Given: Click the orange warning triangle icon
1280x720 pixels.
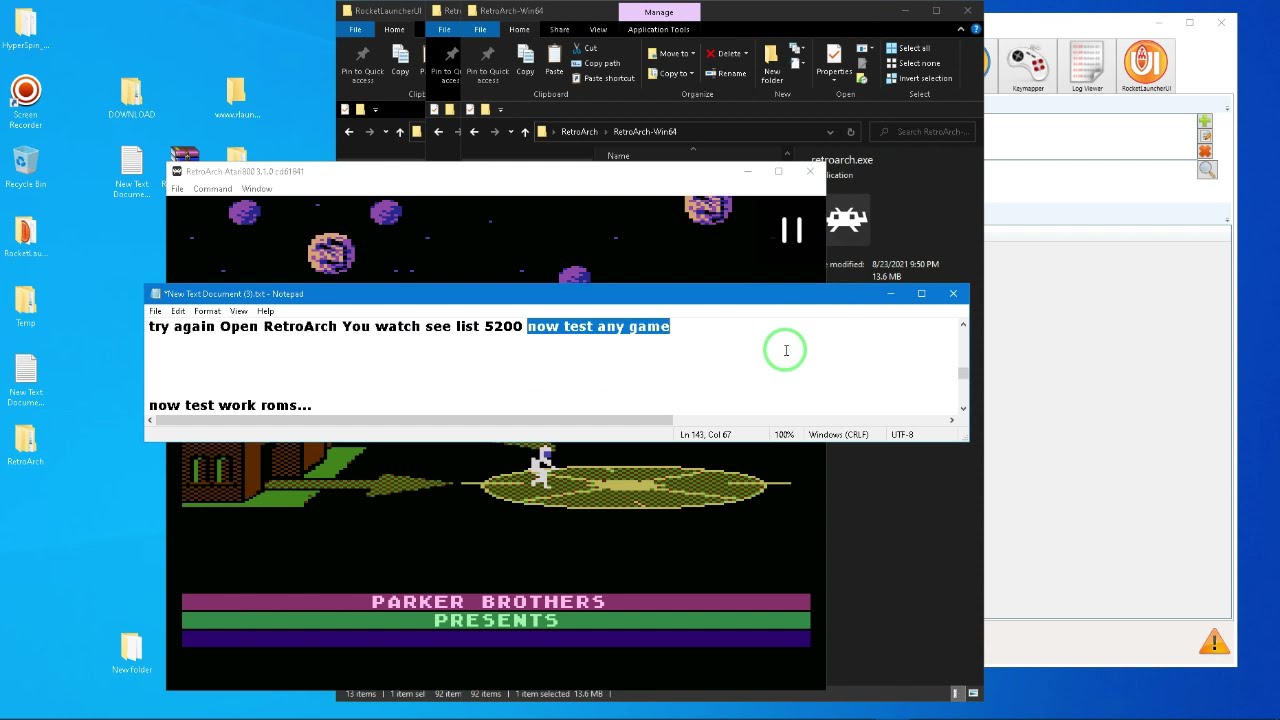Looking at the screenshot, I should (1214, 642).
